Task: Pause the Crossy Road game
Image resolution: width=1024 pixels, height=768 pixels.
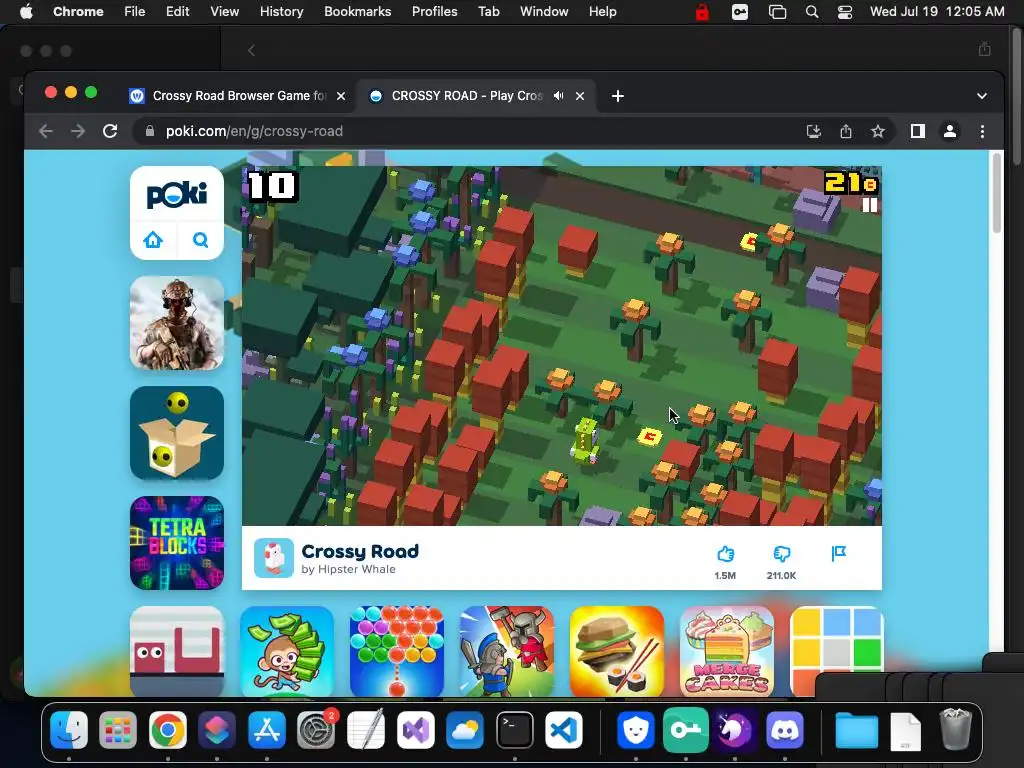Action: point(869,205)
